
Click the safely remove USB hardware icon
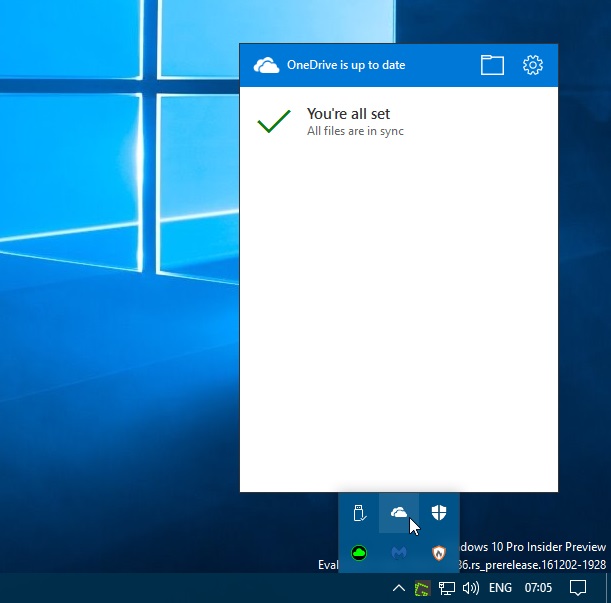point(359,513)
